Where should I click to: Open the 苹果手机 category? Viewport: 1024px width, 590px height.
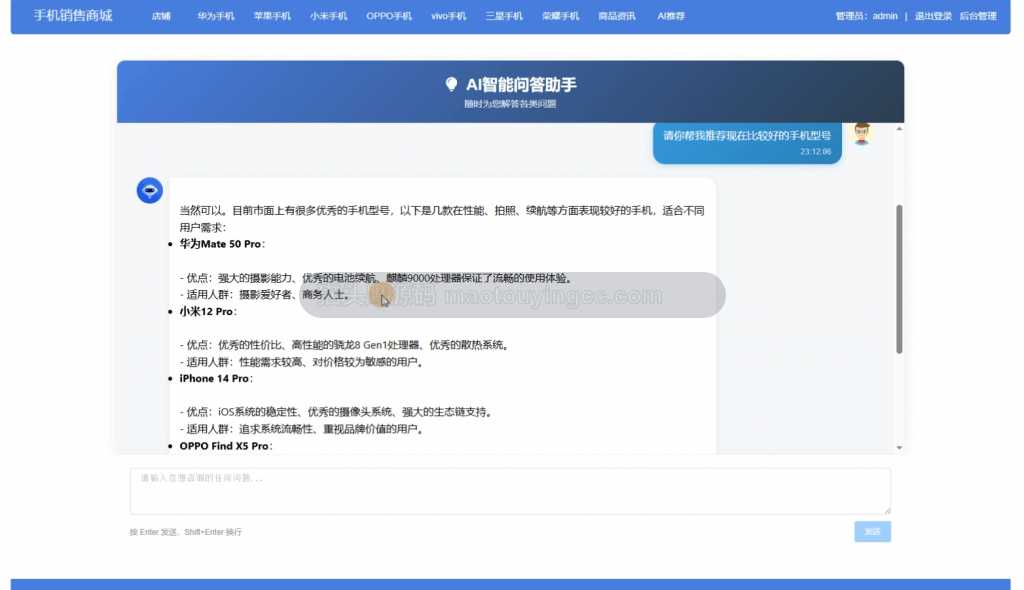[272, 16]
